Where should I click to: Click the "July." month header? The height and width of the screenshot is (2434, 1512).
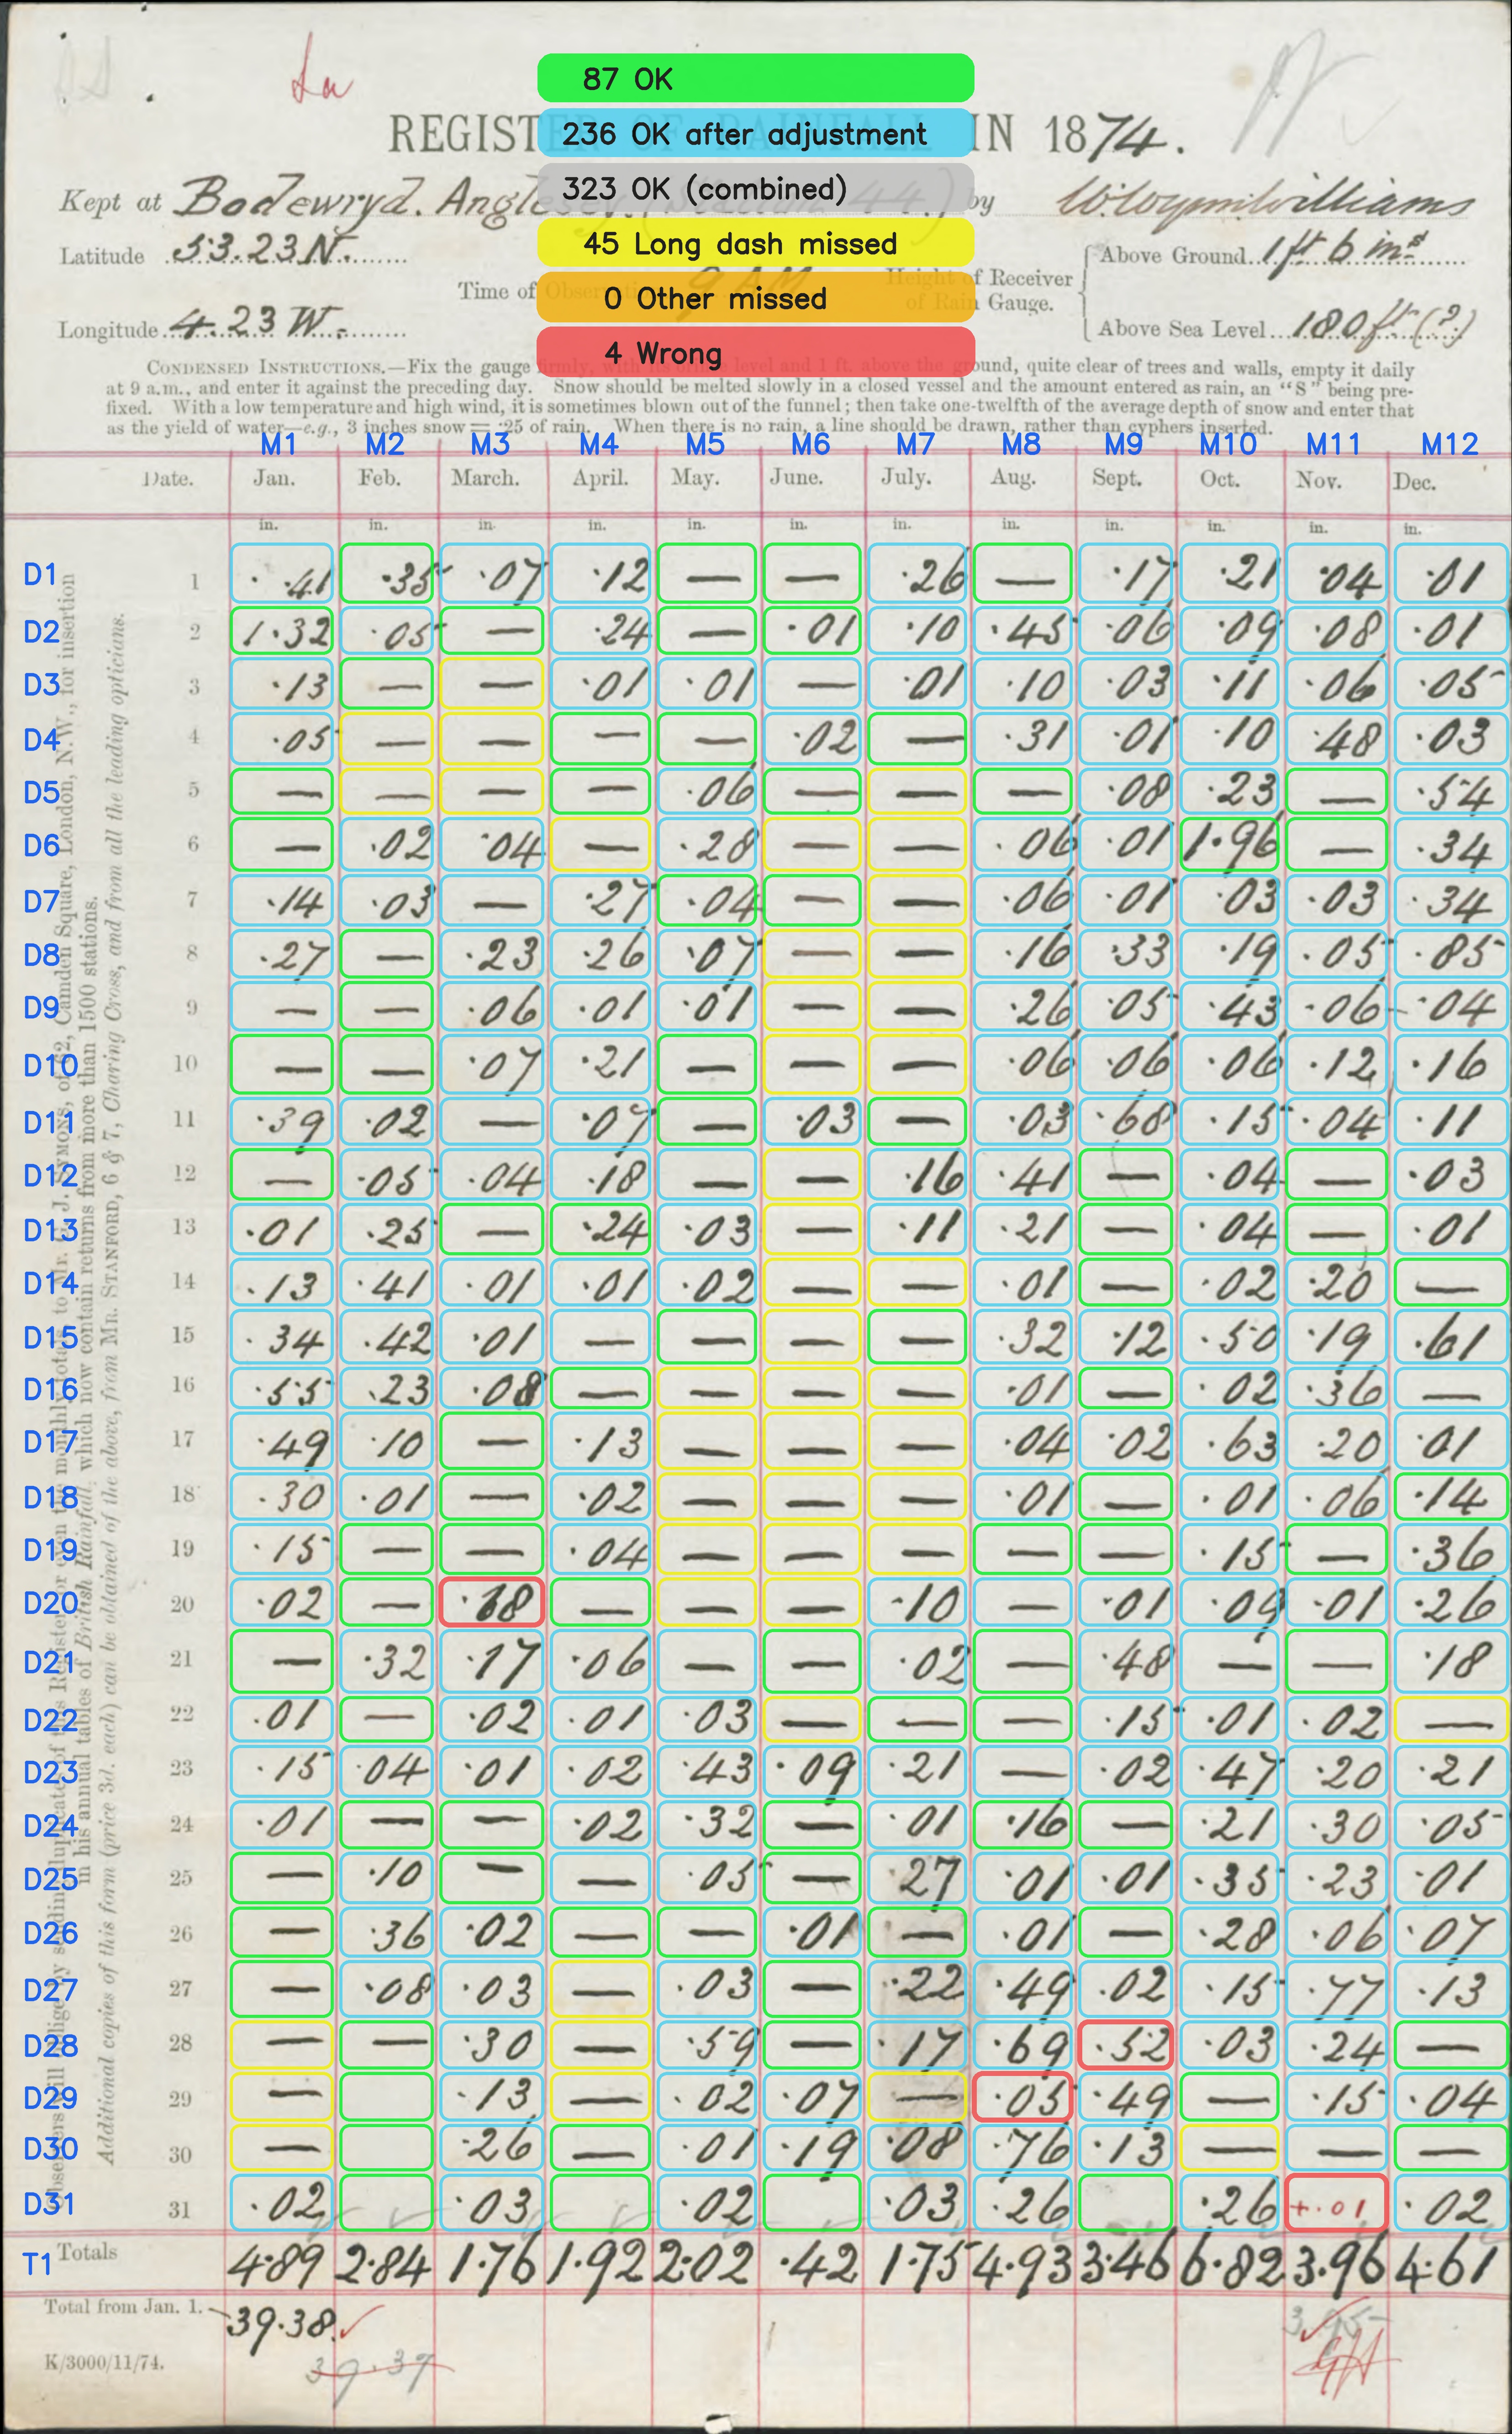pyautogui.click(x=906, y=477)
